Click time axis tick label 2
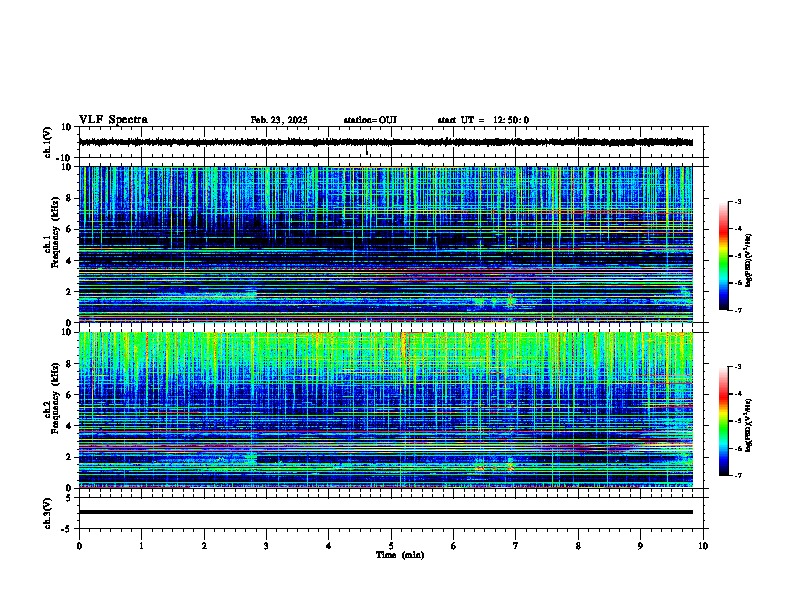The width and height of the screenshot is (792, 612). tap(204, 546)
